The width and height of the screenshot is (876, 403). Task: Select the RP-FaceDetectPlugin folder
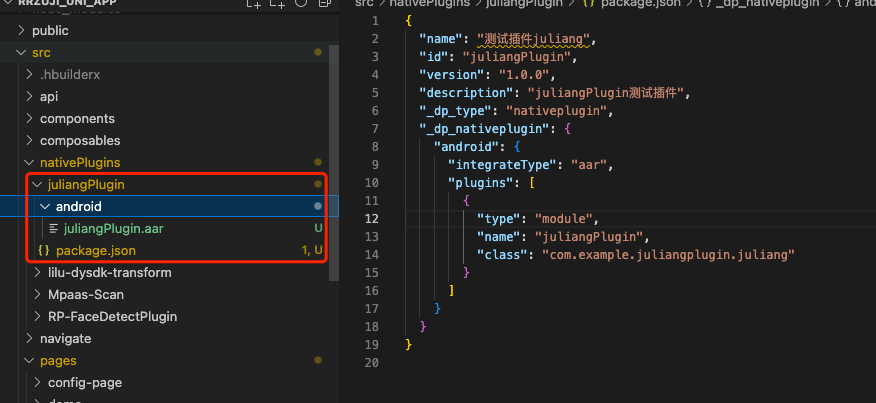pos(112,316)
